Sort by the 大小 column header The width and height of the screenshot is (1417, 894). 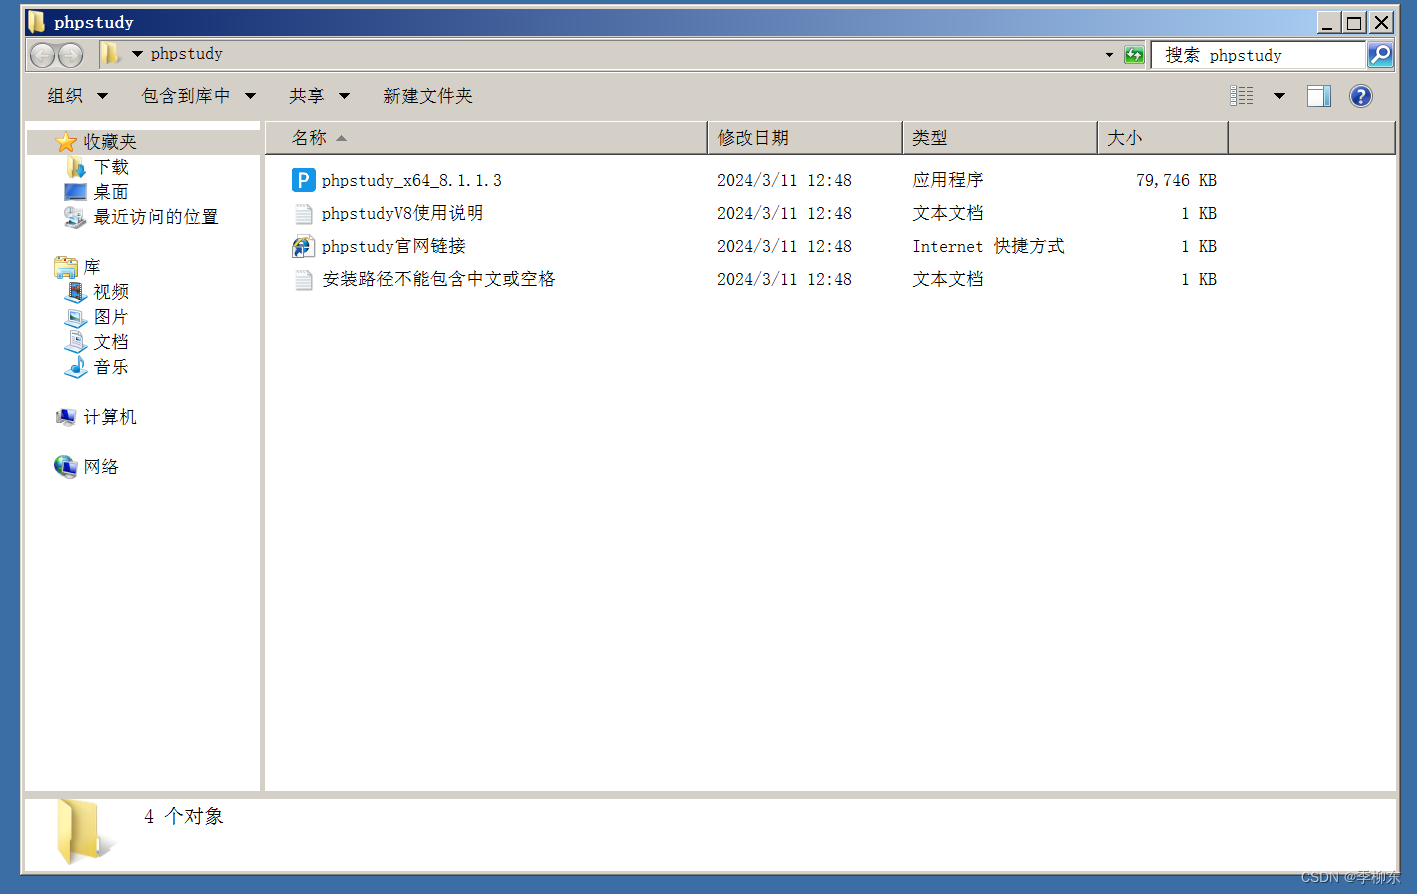1163,138
